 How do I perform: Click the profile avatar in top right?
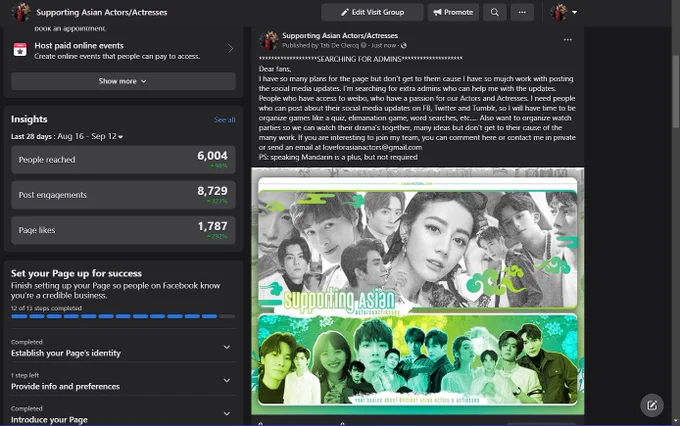[559, 12]
